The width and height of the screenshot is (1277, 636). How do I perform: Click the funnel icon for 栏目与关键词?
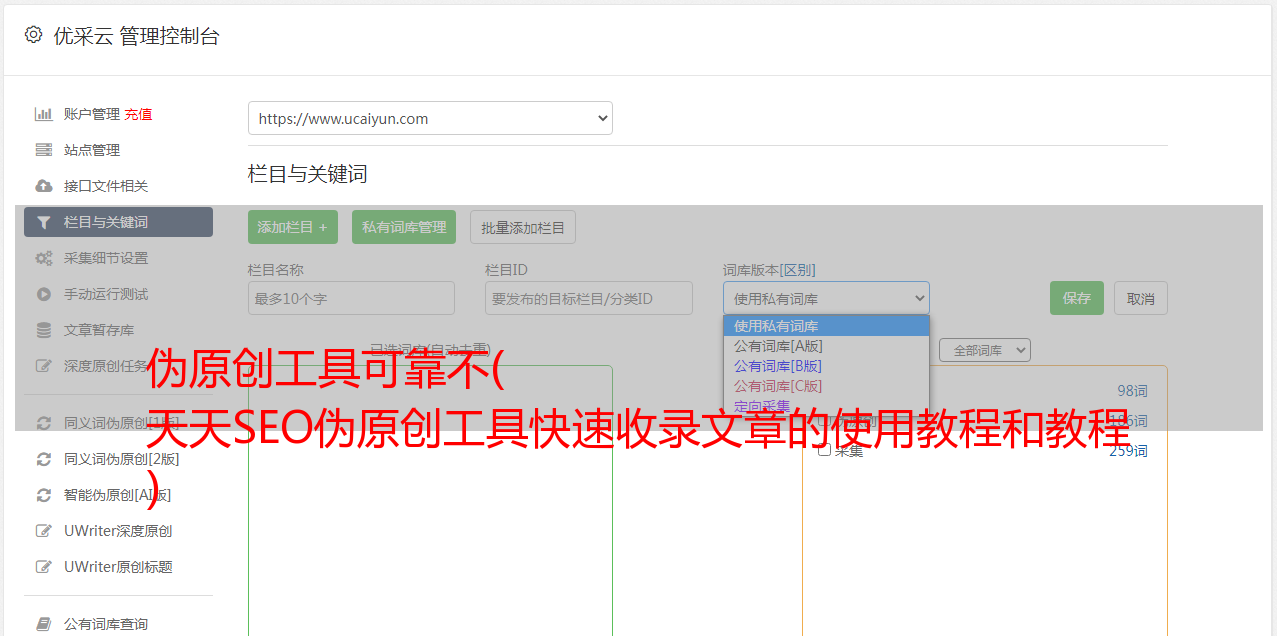(44, 222)
